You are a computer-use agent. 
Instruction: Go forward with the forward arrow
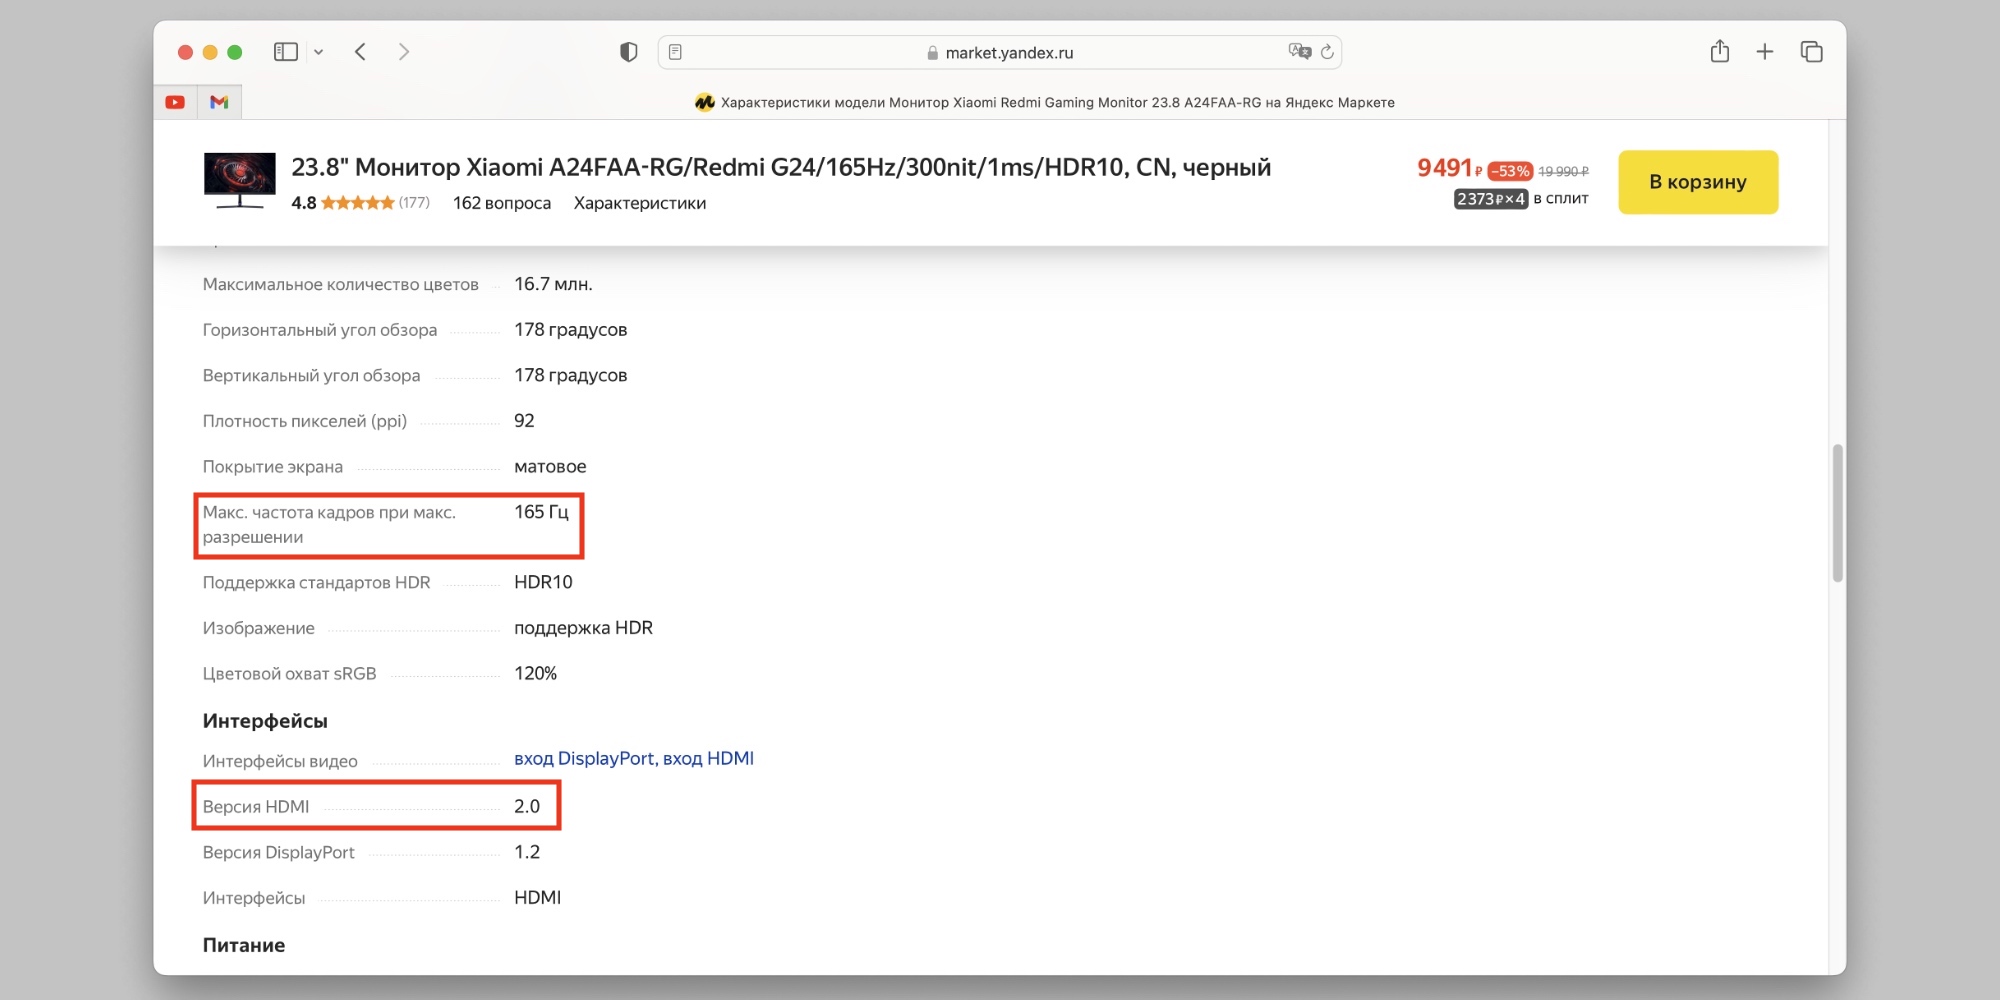pos(404,52)
